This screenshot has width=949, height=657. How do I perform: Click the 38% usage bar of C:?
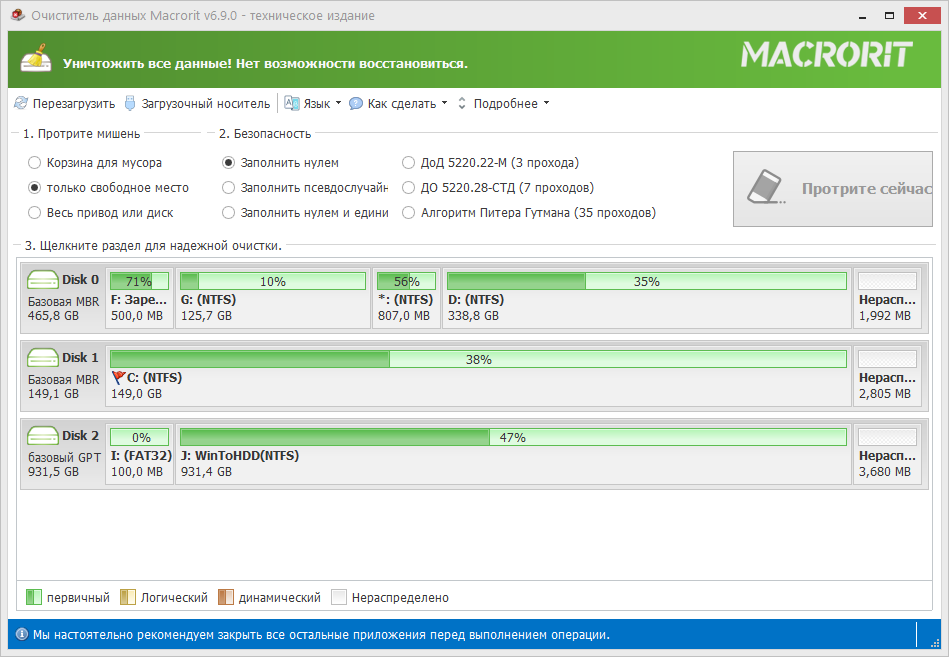(x=478, y=359)
